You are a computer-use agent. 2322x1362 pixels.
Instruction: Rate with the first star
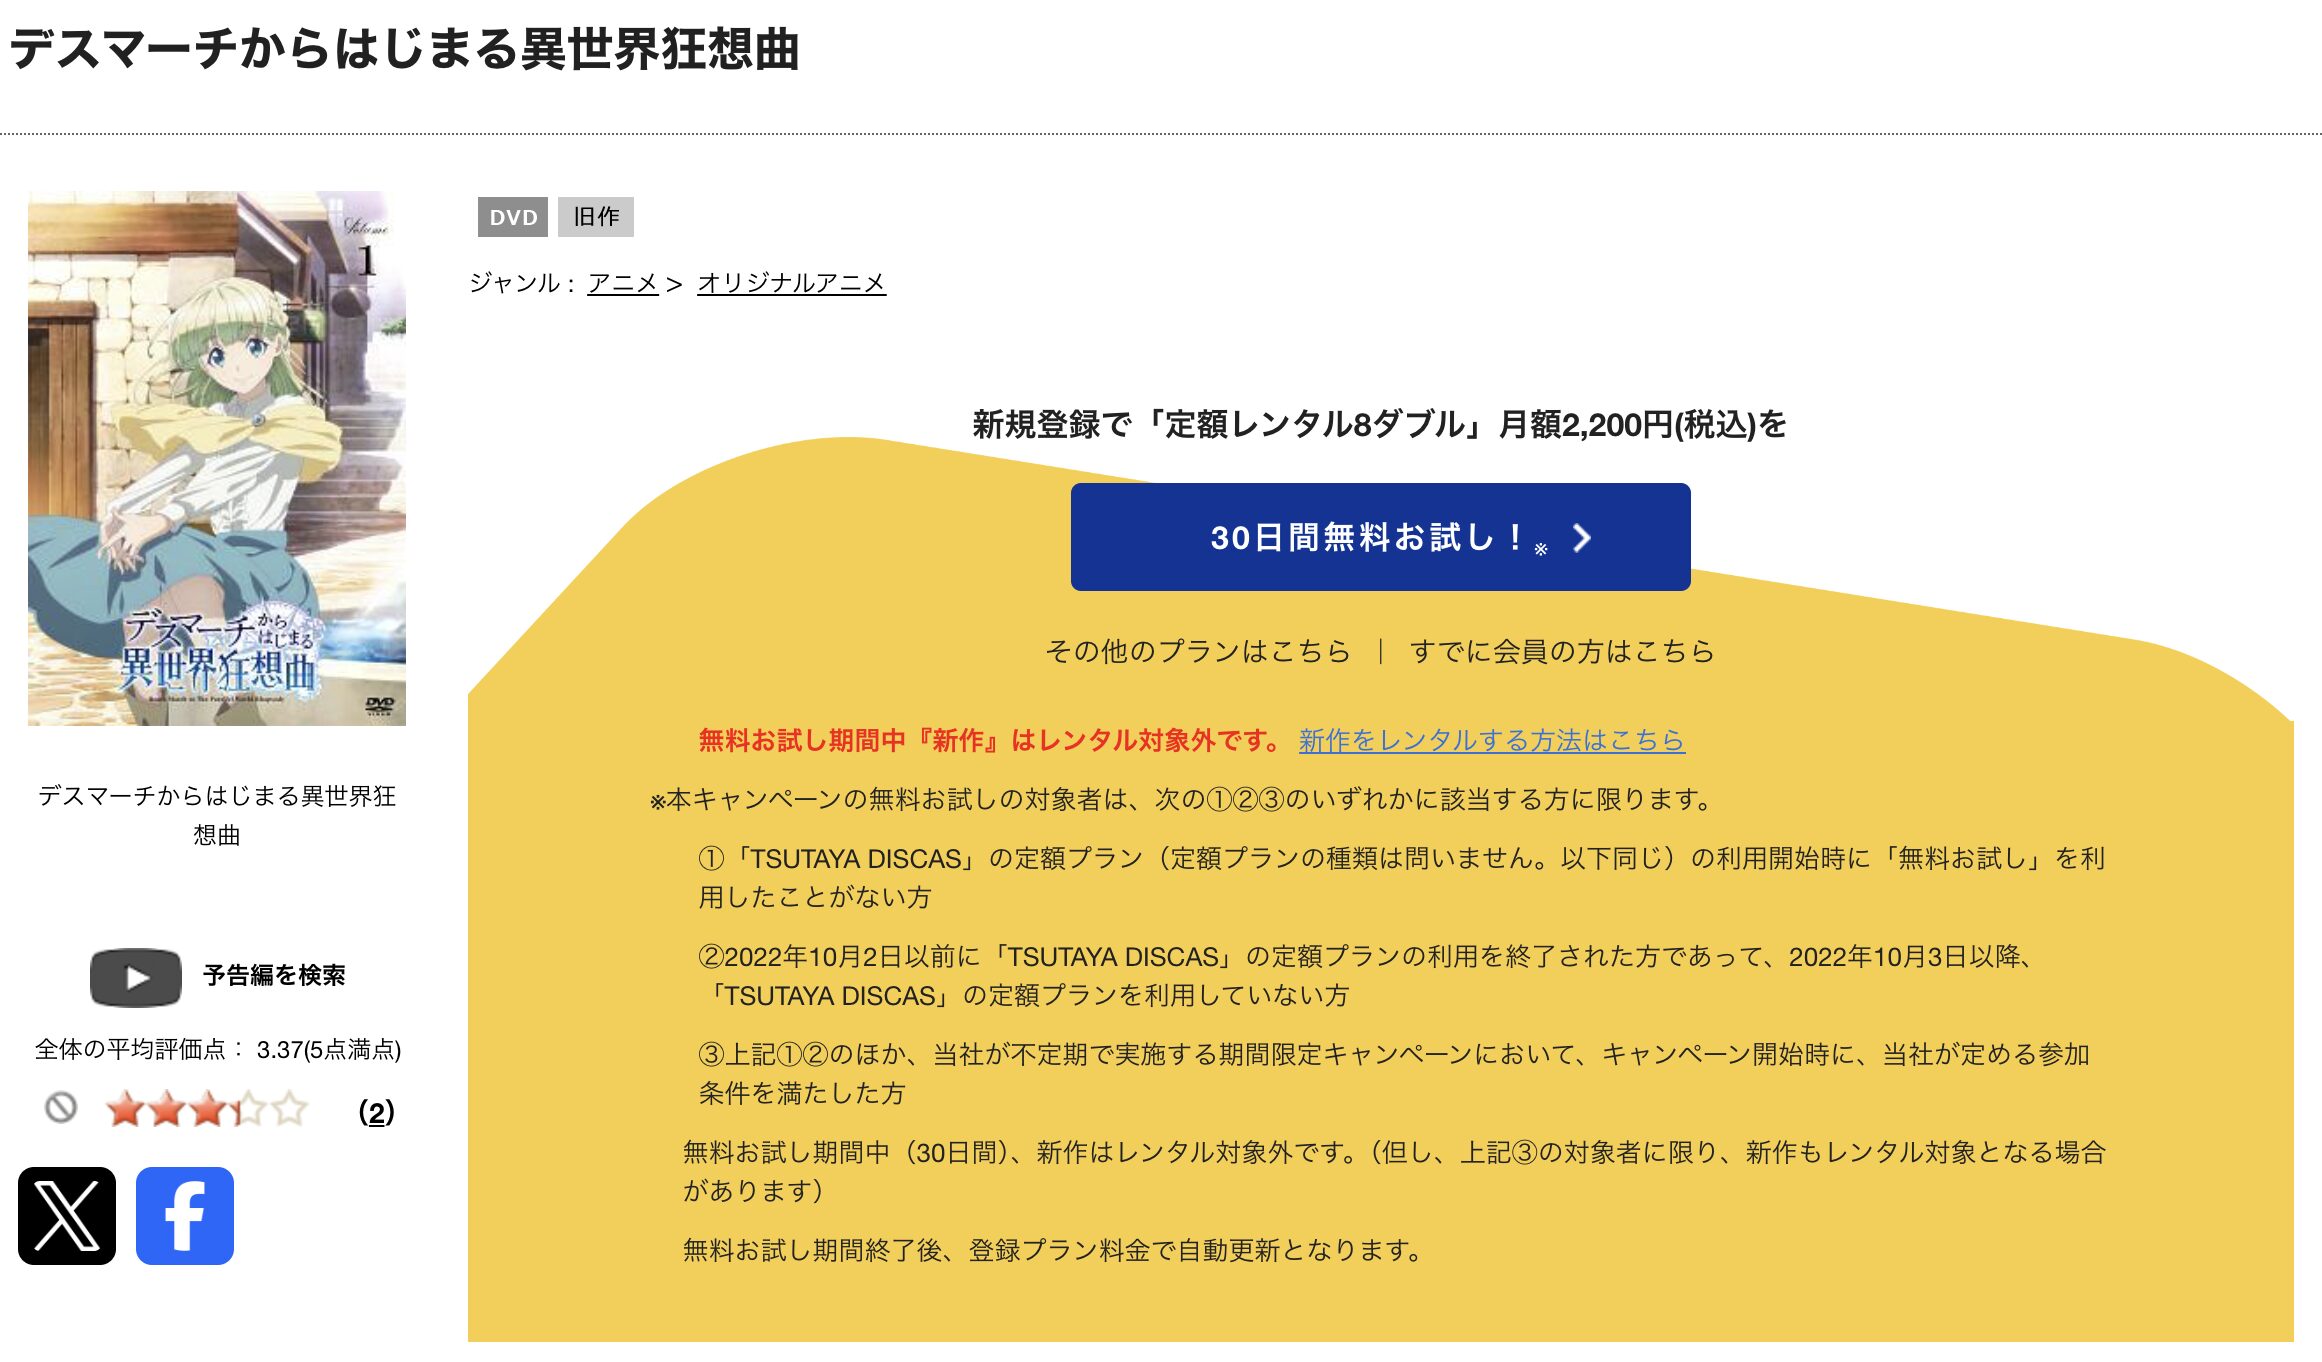(x=126, y=1109)
